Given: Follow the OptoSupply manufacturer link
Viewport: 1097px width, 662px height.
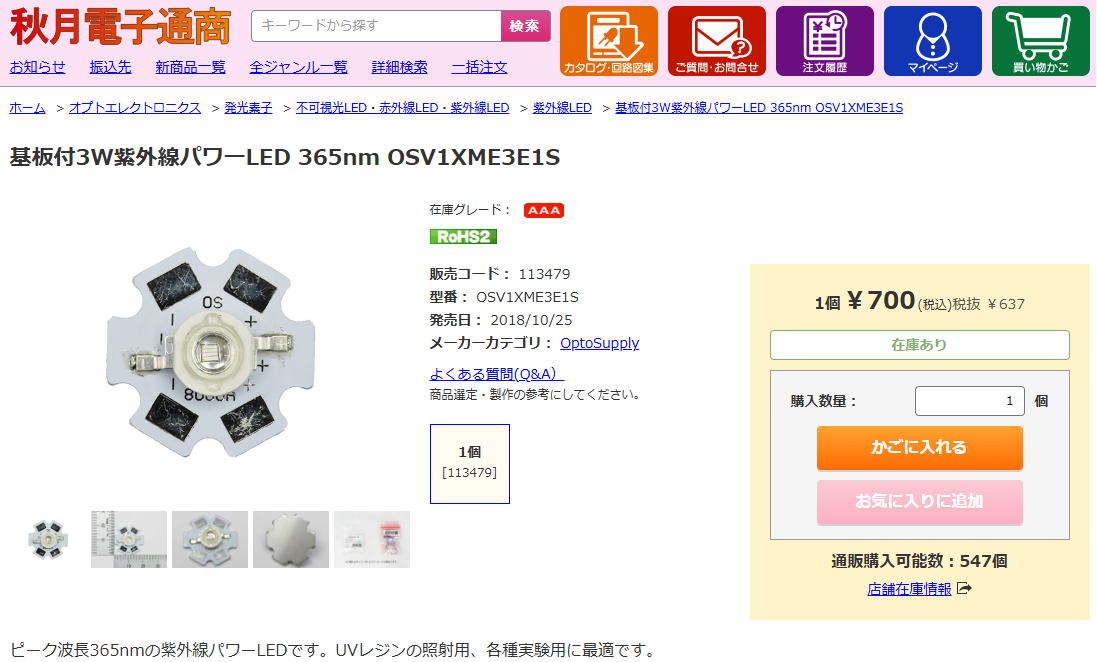Looking at the screenshot, I should pos(600,343).
